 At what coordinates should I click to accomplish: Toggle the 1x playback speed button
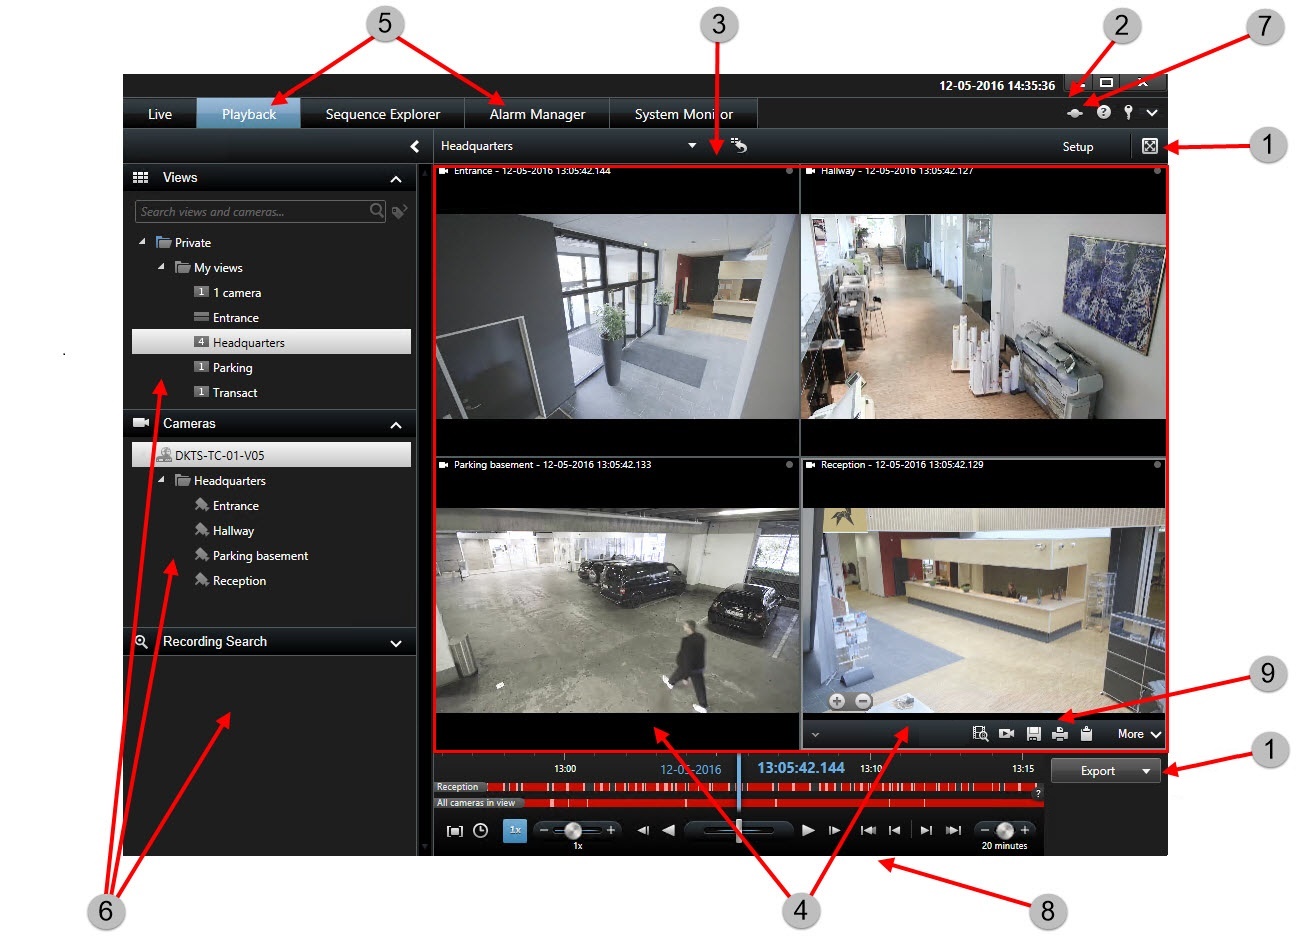(x=514, y=830)
